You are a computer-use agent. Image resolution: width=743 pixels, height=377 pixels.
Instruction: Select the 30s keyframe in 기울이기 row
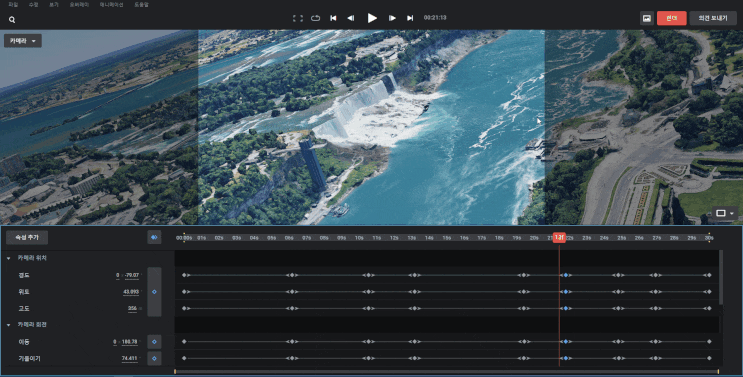tap(709, 359)
